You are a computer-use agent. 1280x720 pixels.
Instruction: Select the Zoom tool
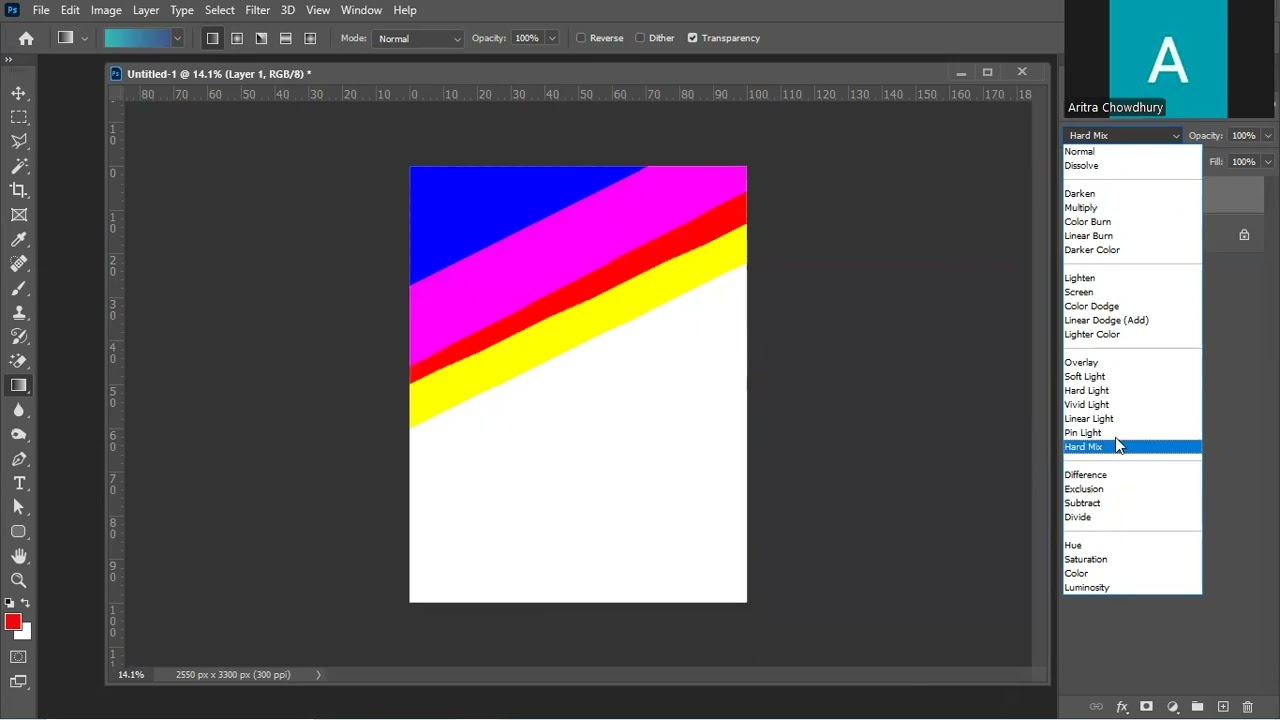click(x=19, y=580)
